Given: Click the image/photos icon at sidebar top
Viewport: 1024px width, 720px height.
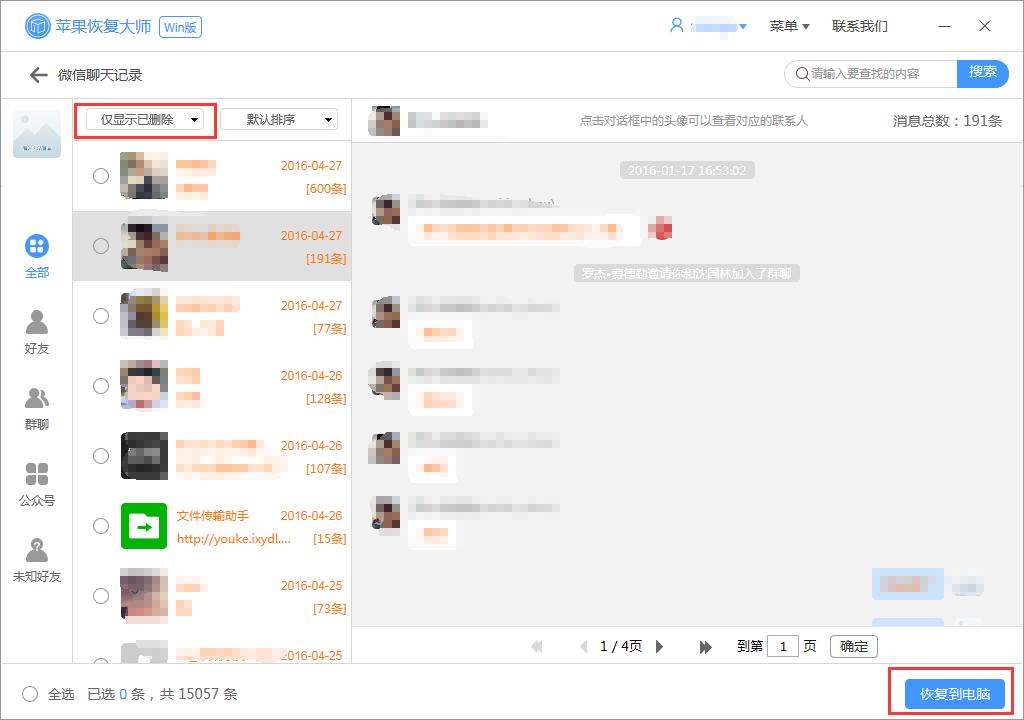Looking at the screenshot, I should (37, 135).
